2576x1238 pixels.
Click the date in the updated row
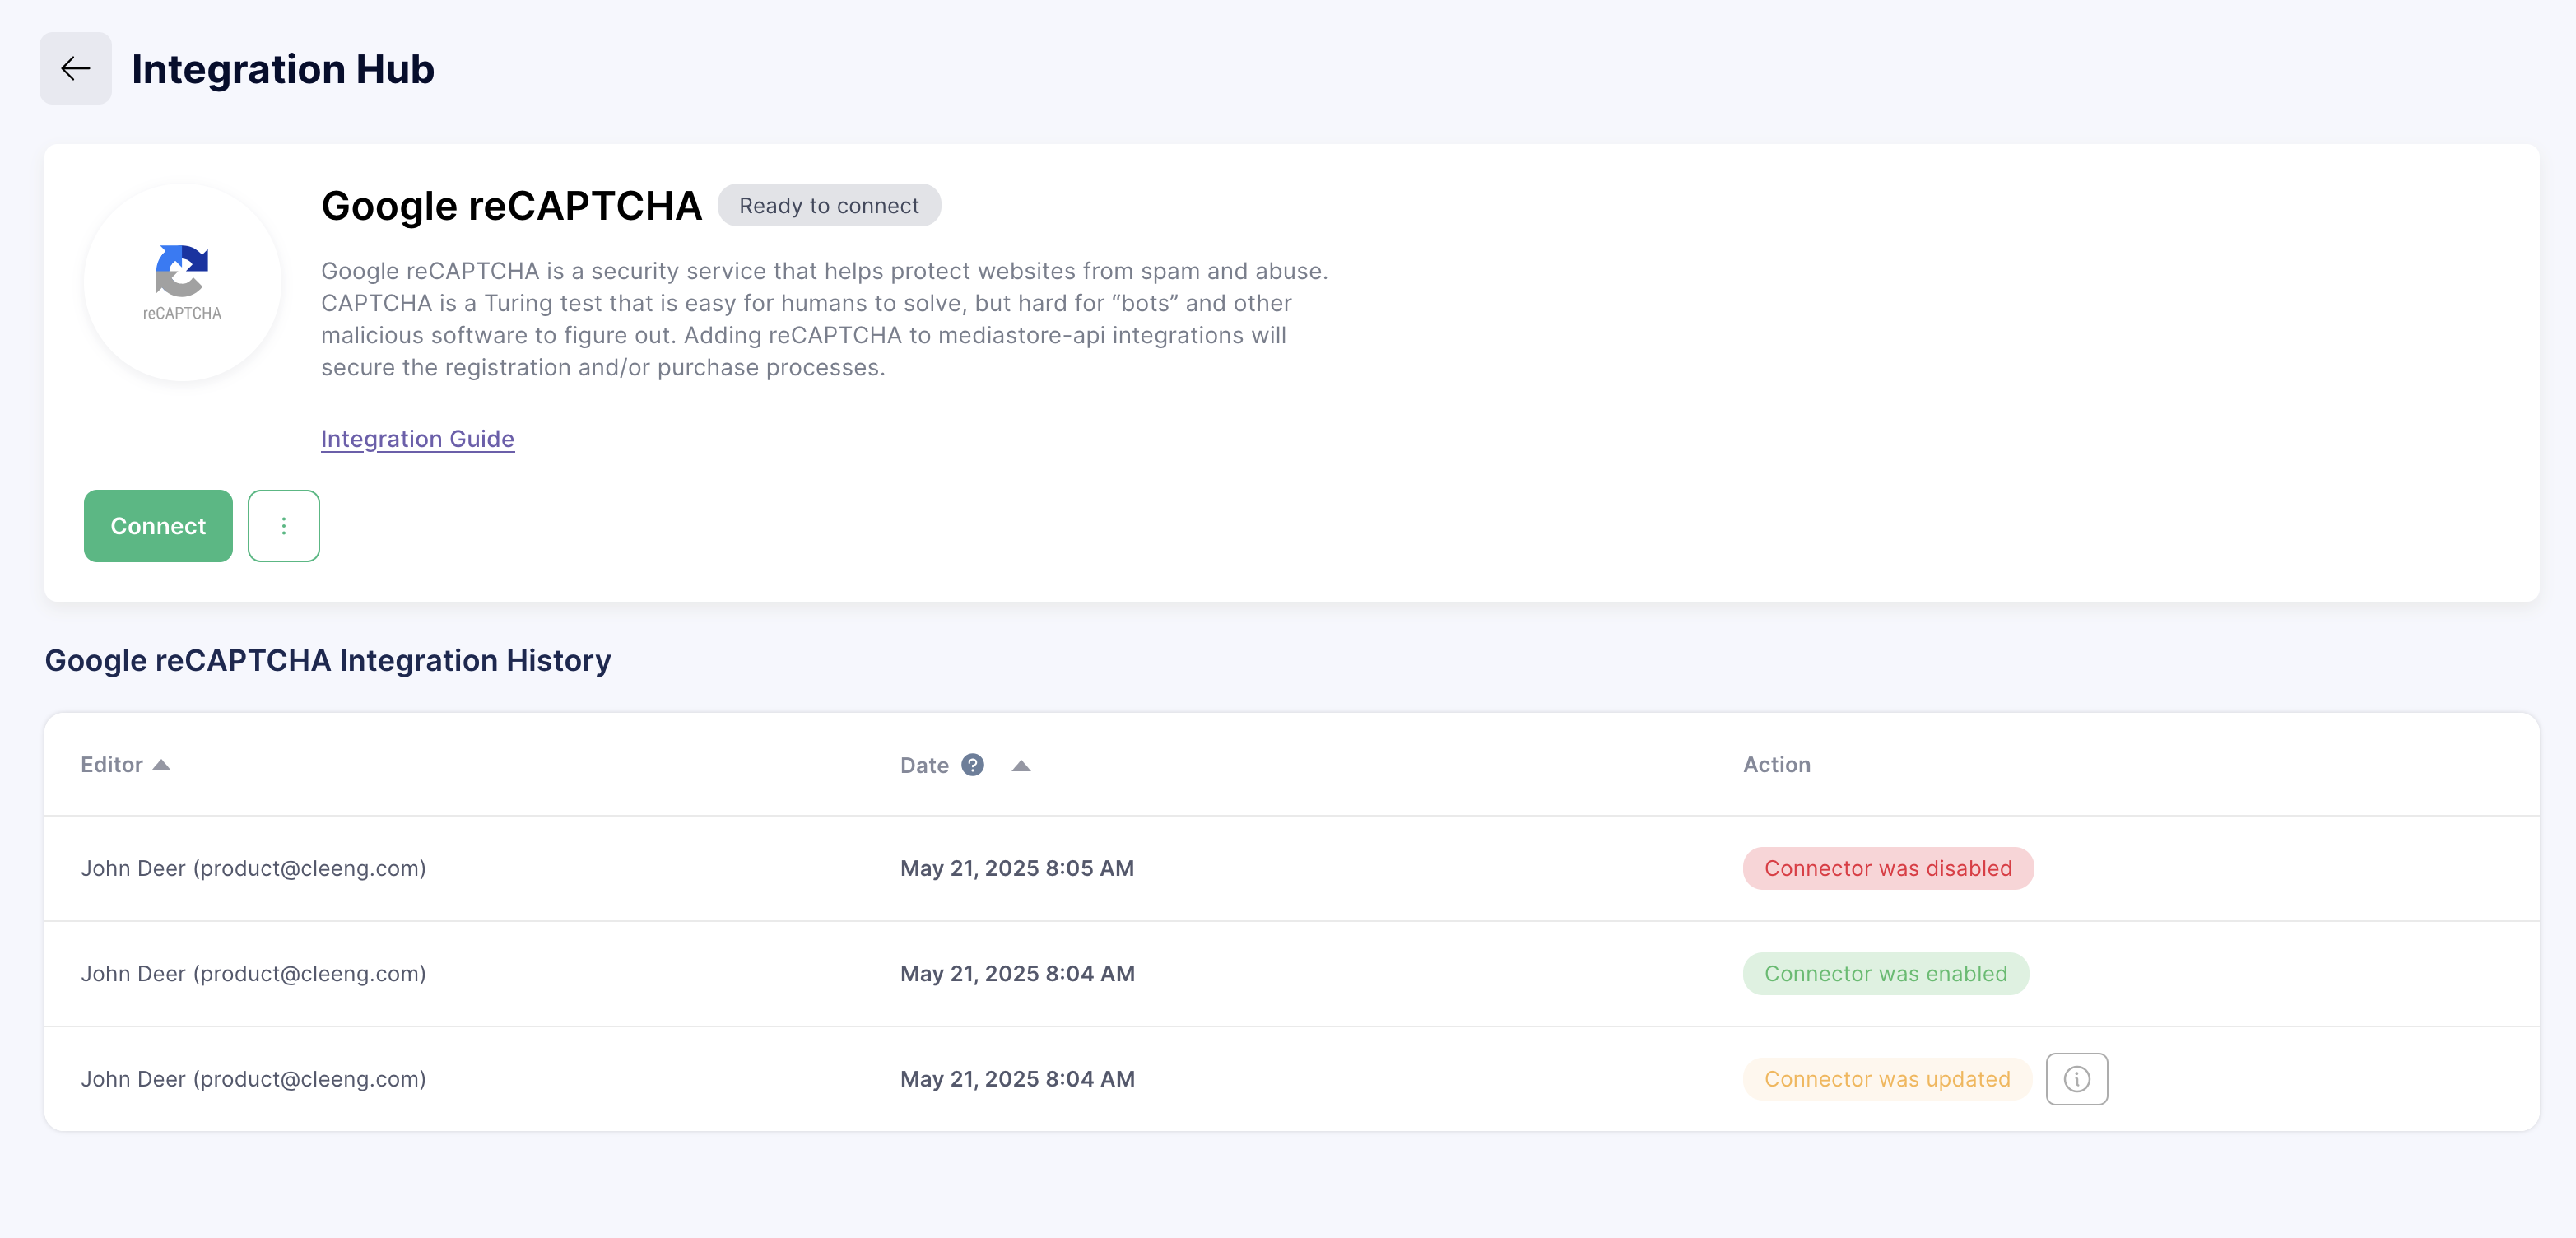click(1017, 1079)
